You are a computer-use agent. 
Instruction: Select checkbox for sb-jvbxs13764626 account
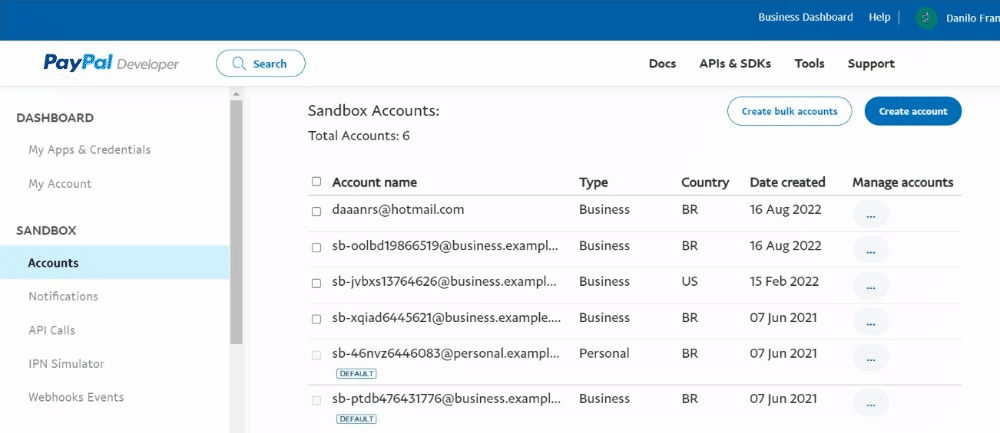[316, 283]
